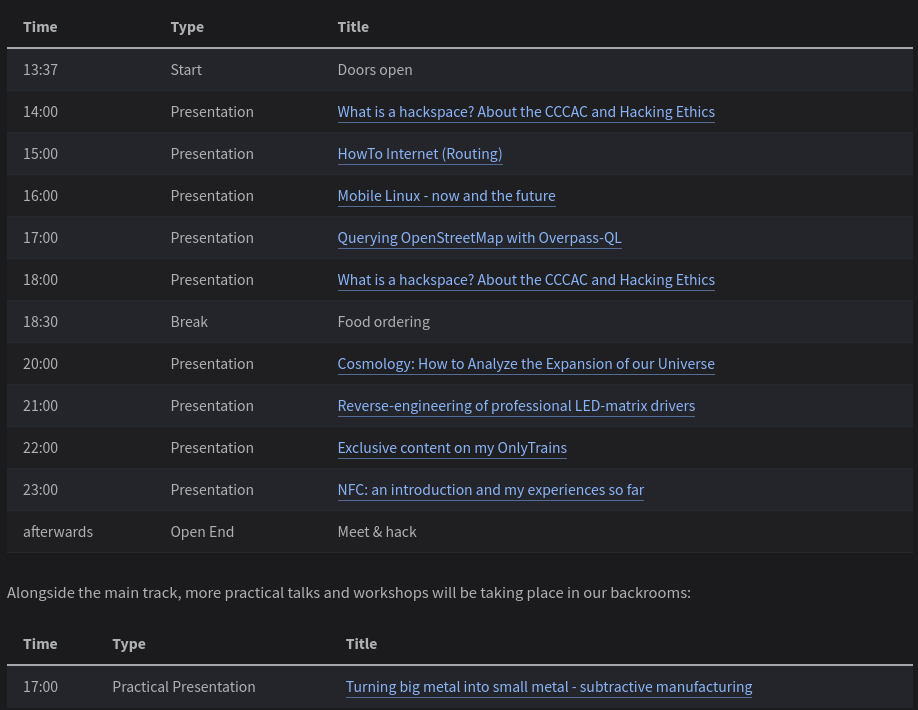Viewport: 918px width, 710px height.
Task: Click the Open End type cell
Action: (202, 532)
